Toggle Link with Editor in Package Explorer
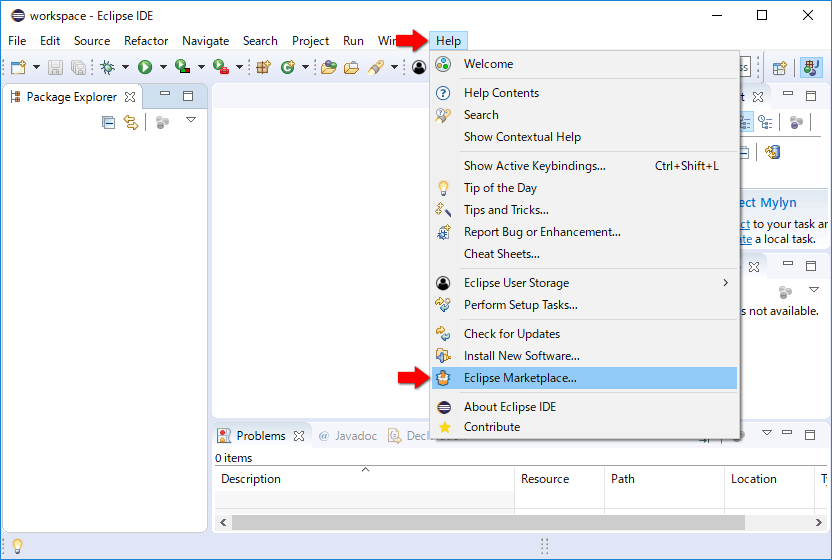 131,123
